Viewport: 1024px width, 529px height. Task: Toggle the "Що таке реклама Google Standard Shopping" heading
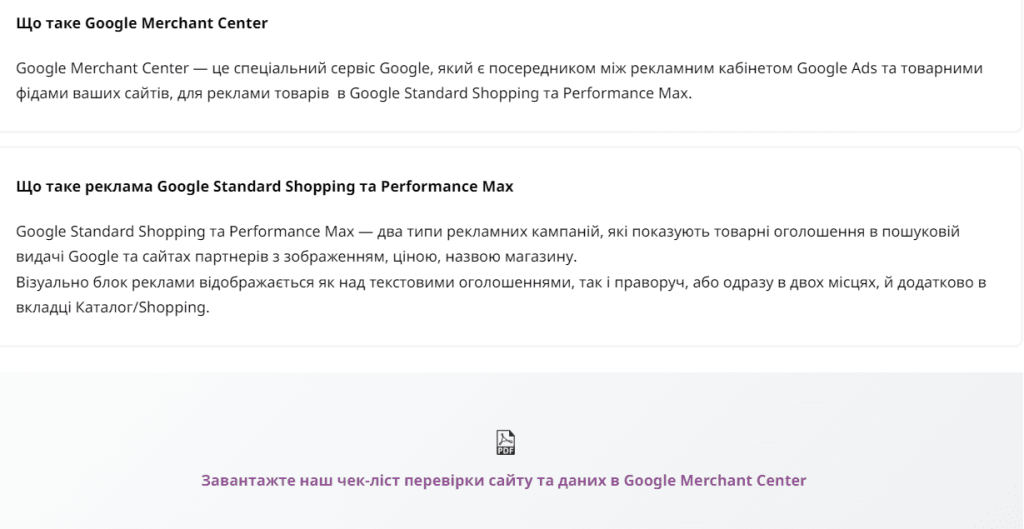coord(265,187)
